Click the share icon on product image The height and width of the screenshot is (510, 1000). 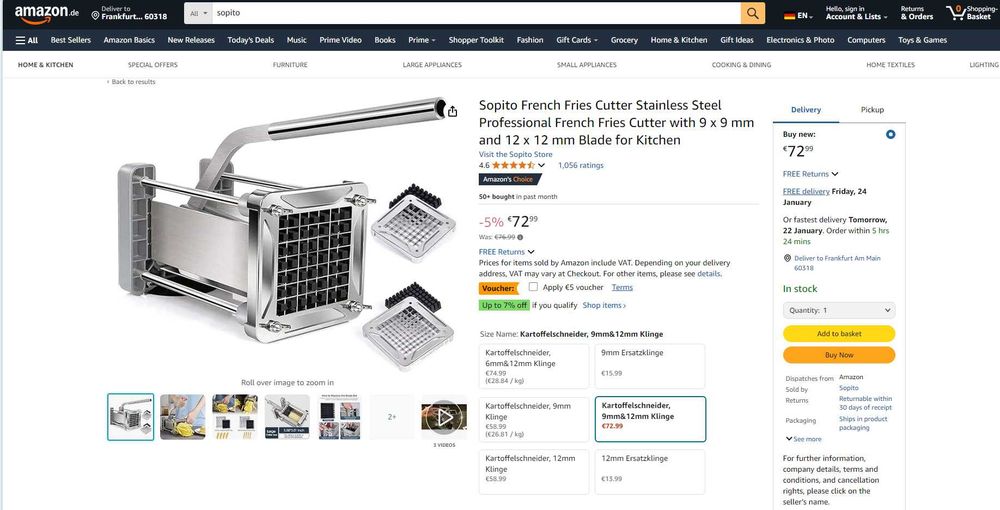[452, 111]
